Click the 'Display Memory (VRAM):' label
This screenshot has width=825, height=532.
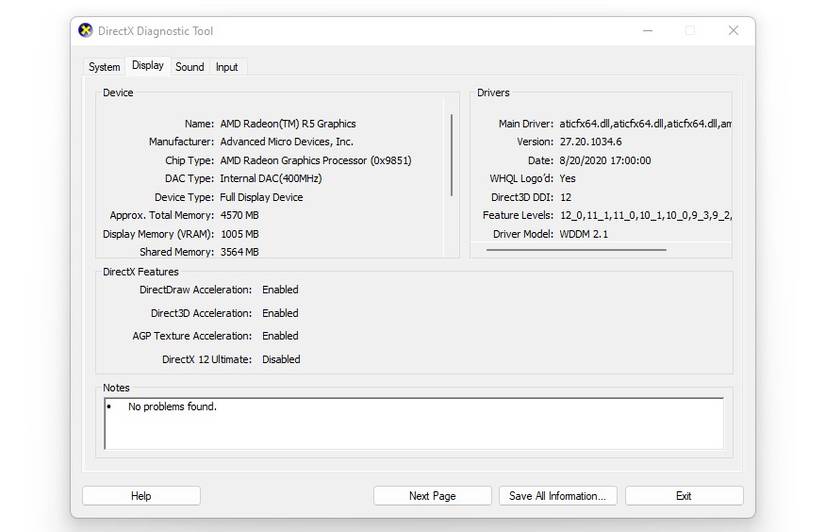[158, 234]
